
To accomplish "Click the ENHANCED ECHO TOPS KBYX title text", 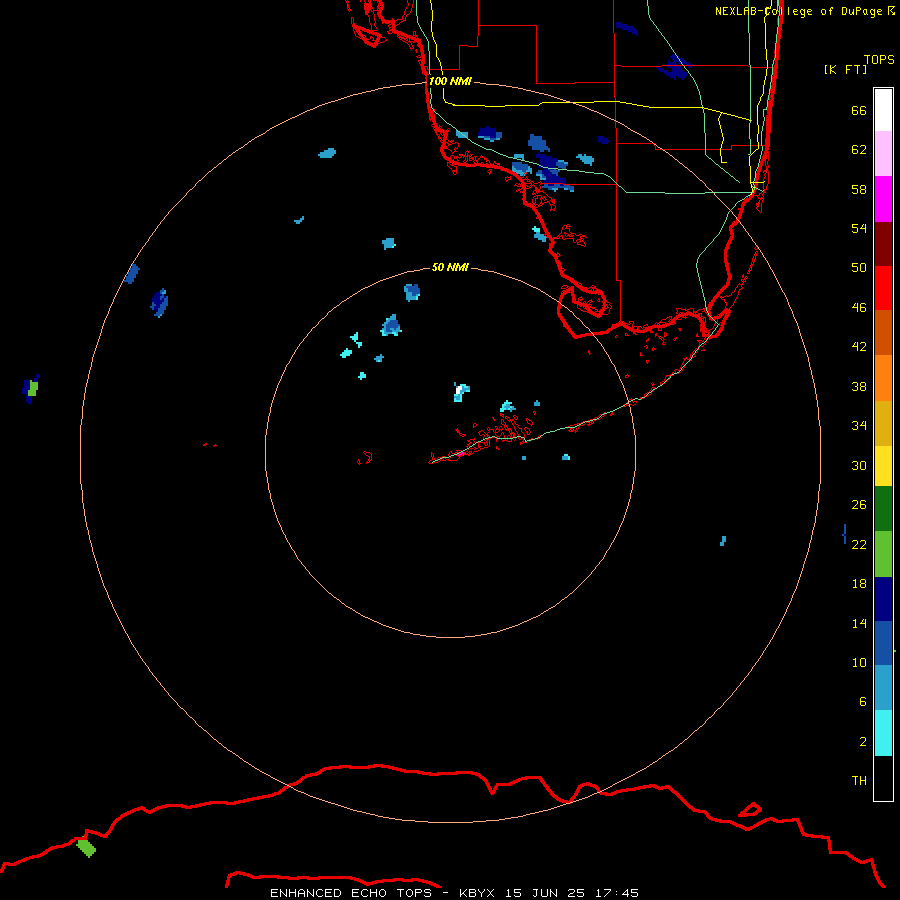I will pyautogui.click(x=454, y=893).
